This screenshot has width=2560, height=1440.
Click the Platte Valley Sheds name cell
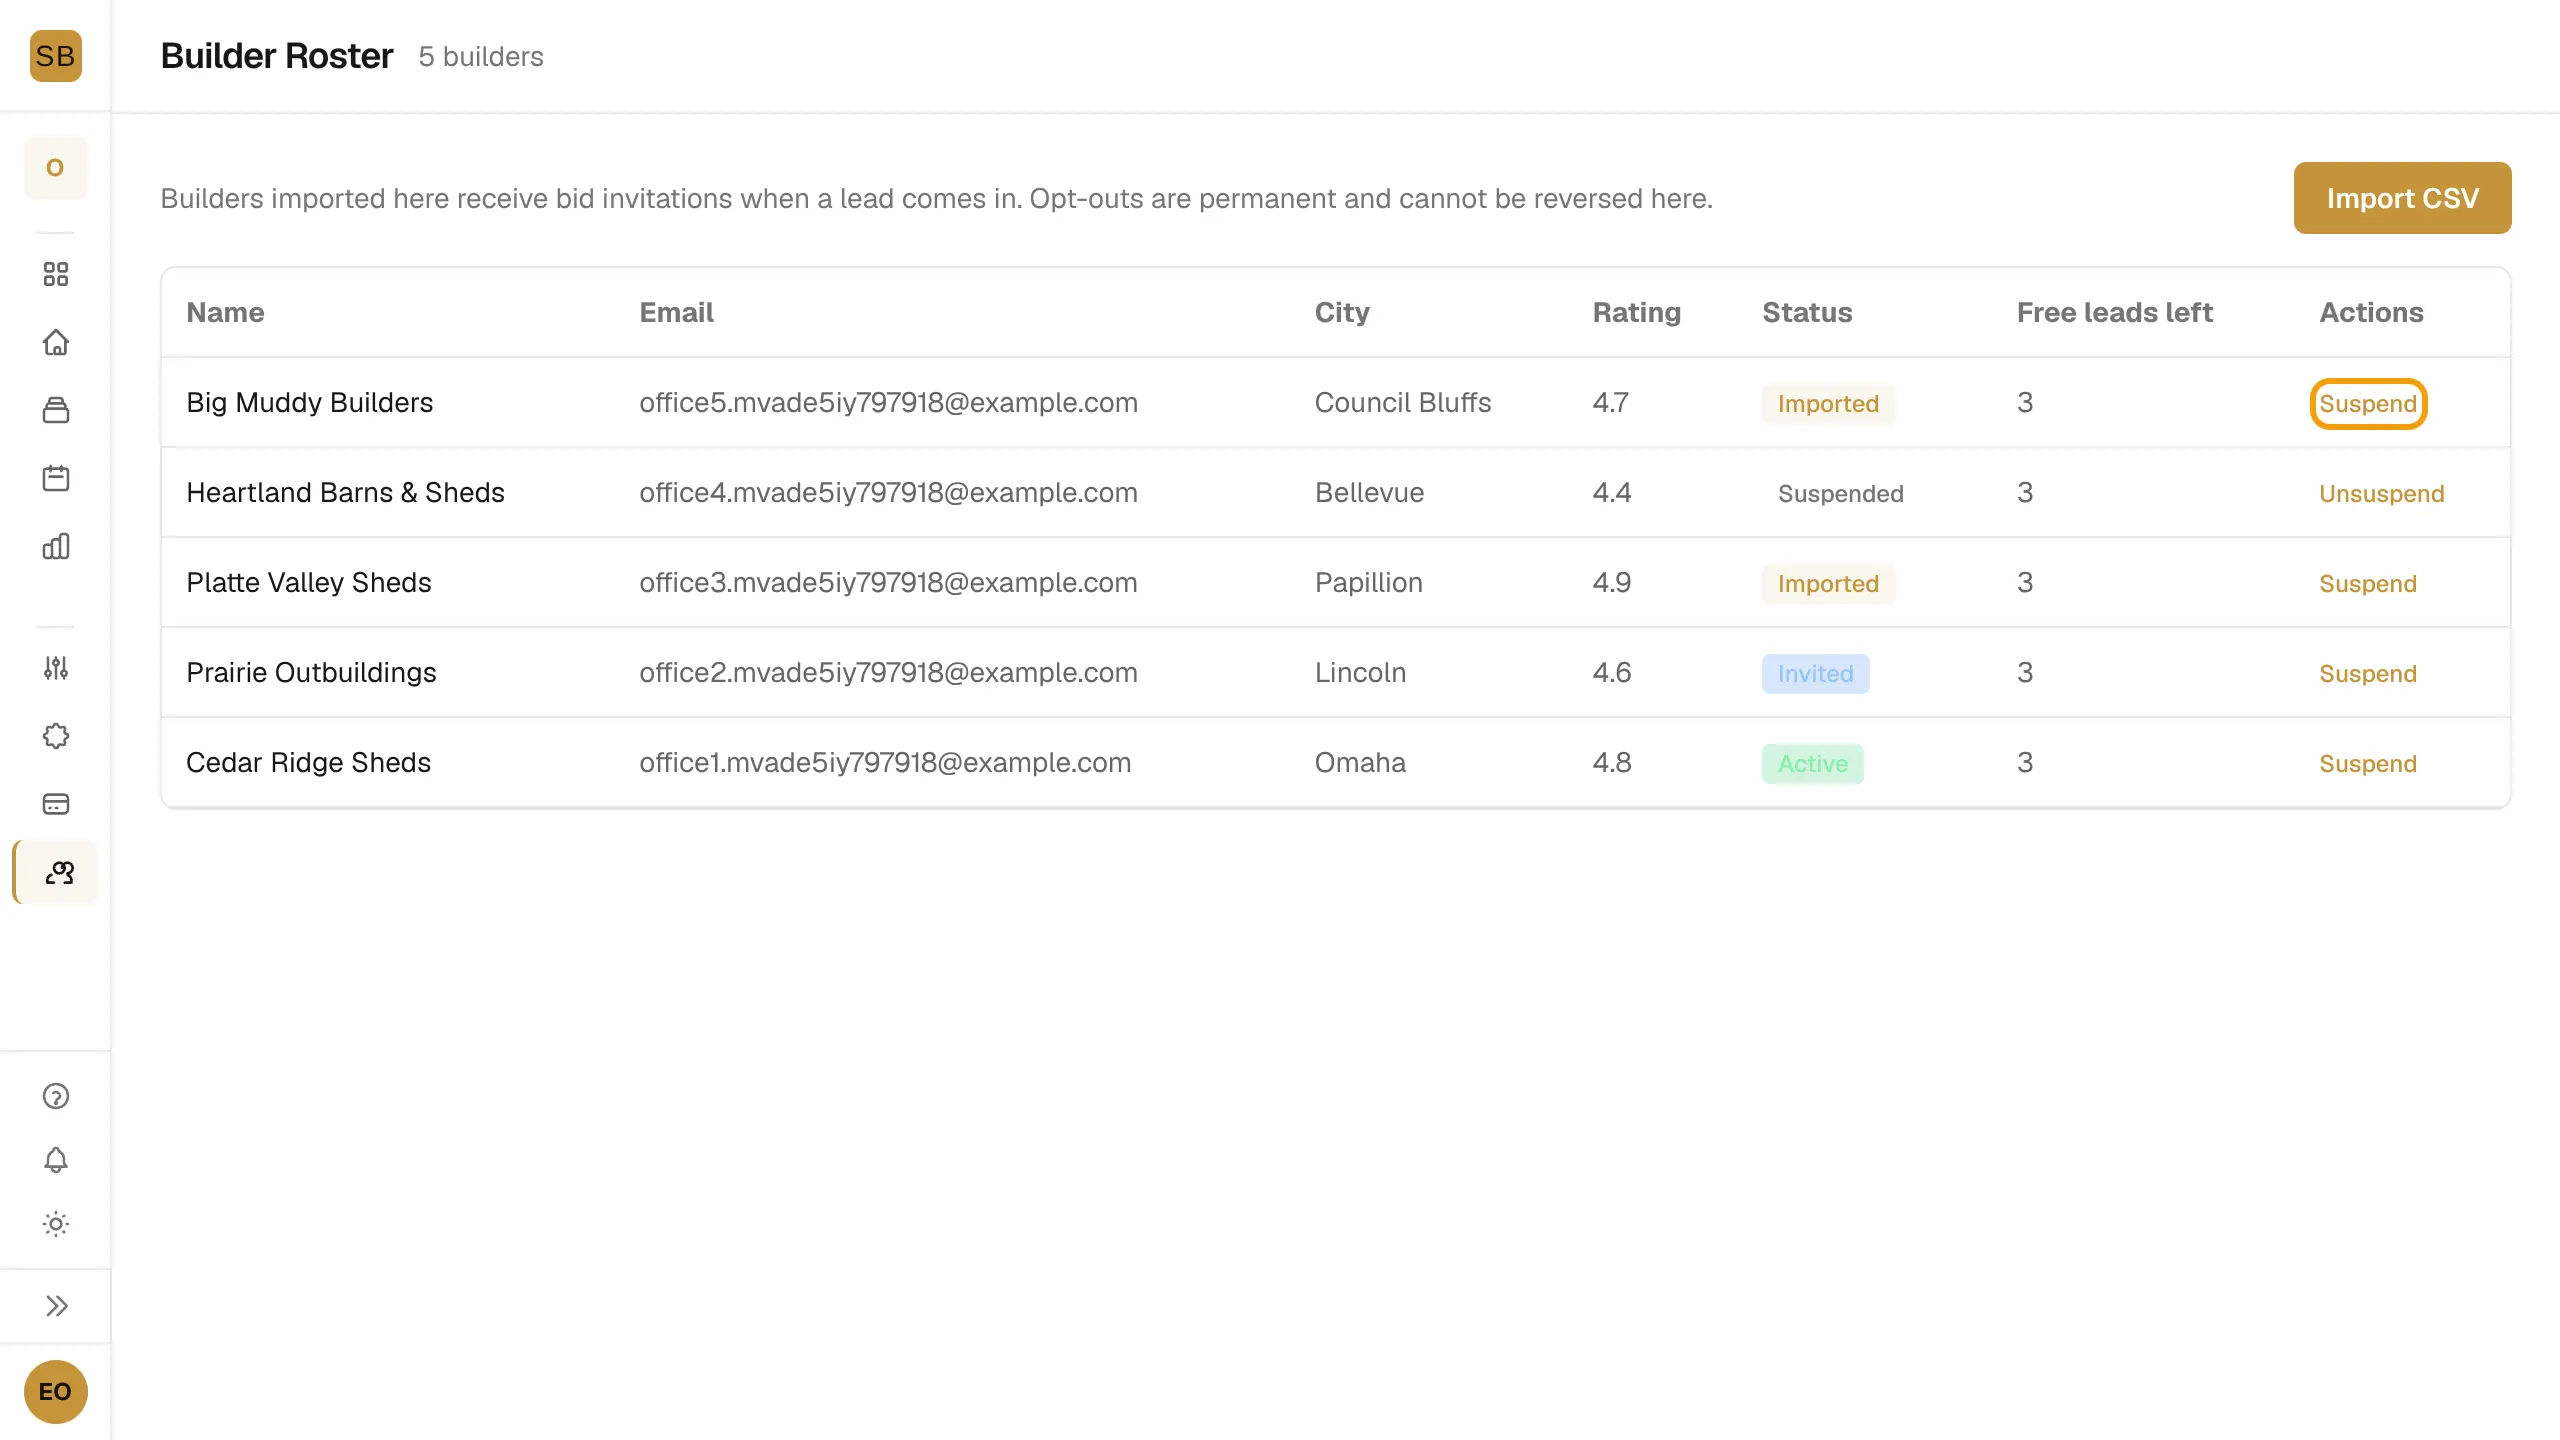(x=308, y=582)
